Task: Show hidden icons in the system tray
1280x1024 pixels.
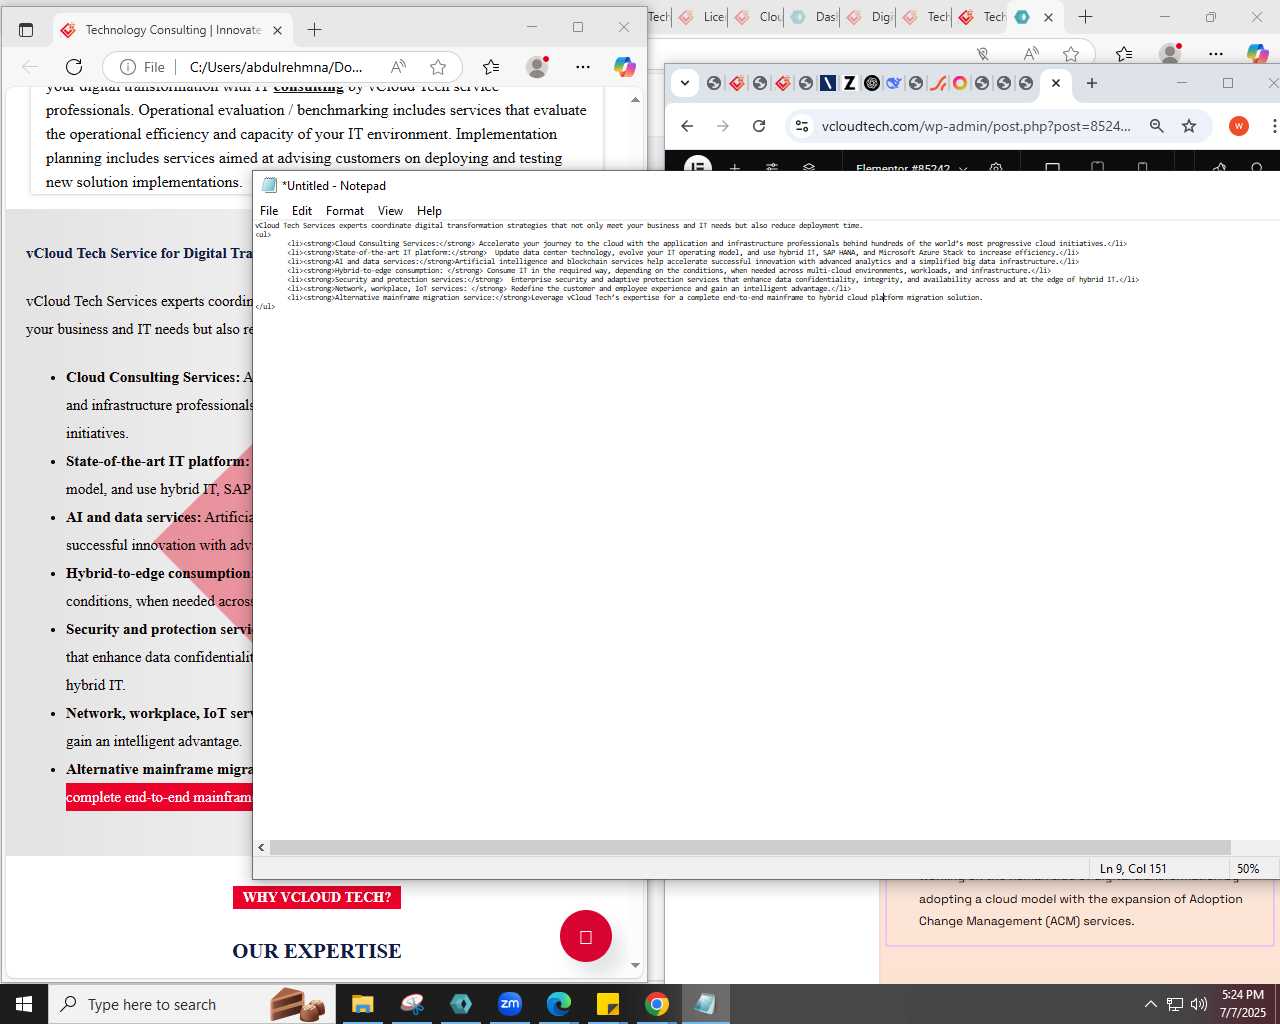Action: click(1151, 1004)
